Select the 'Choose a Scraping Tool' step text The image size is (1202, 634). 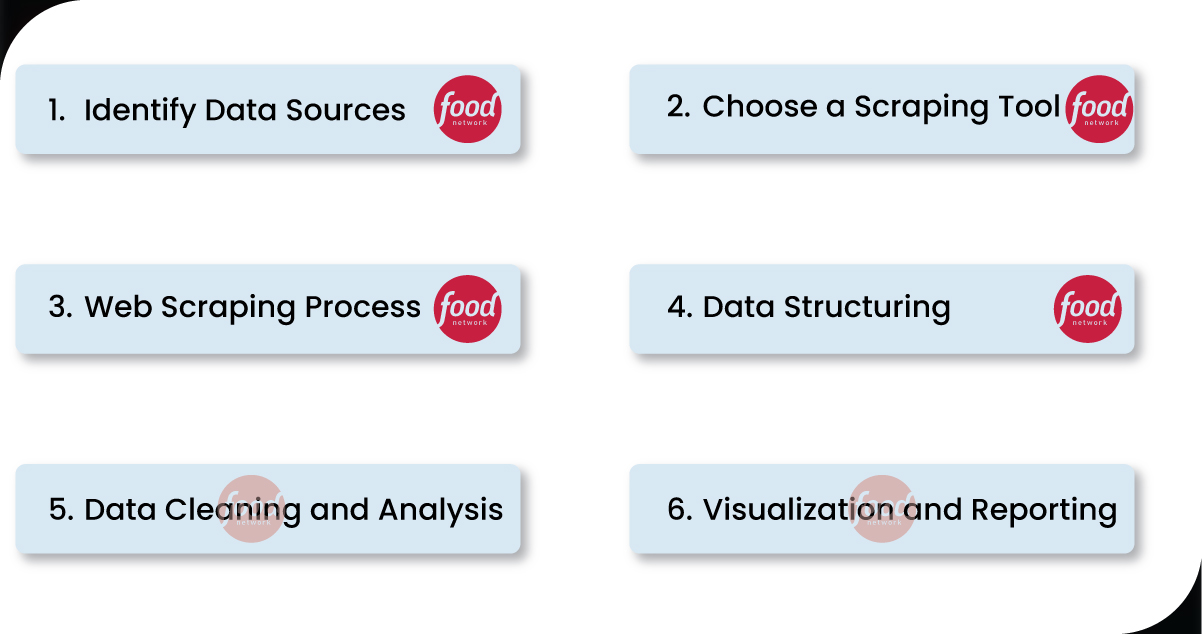881,107
